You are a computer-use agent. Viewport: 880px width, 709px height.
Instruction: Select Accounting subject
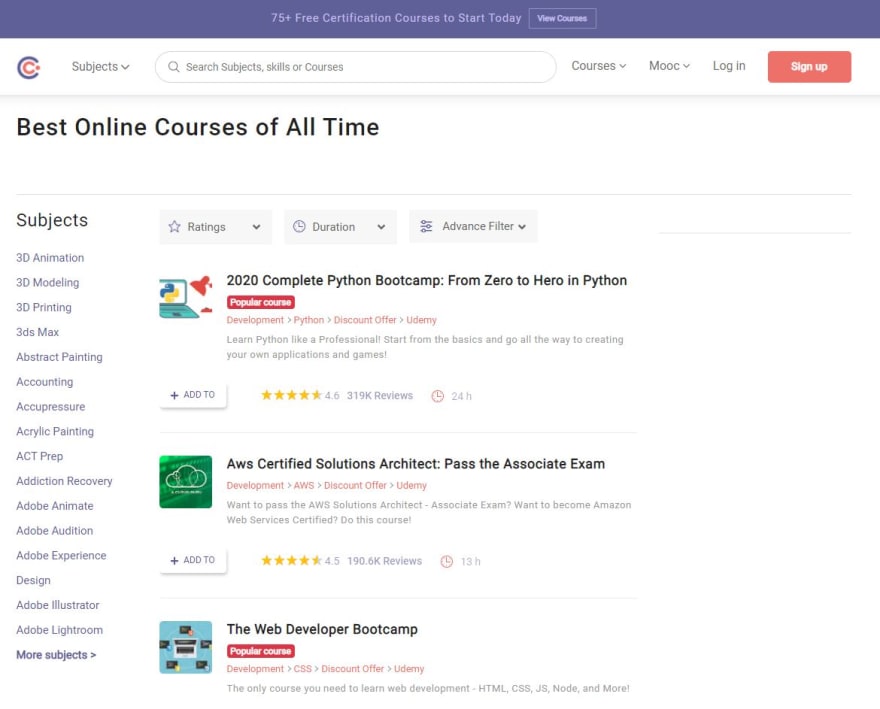(x=44, y=382)
